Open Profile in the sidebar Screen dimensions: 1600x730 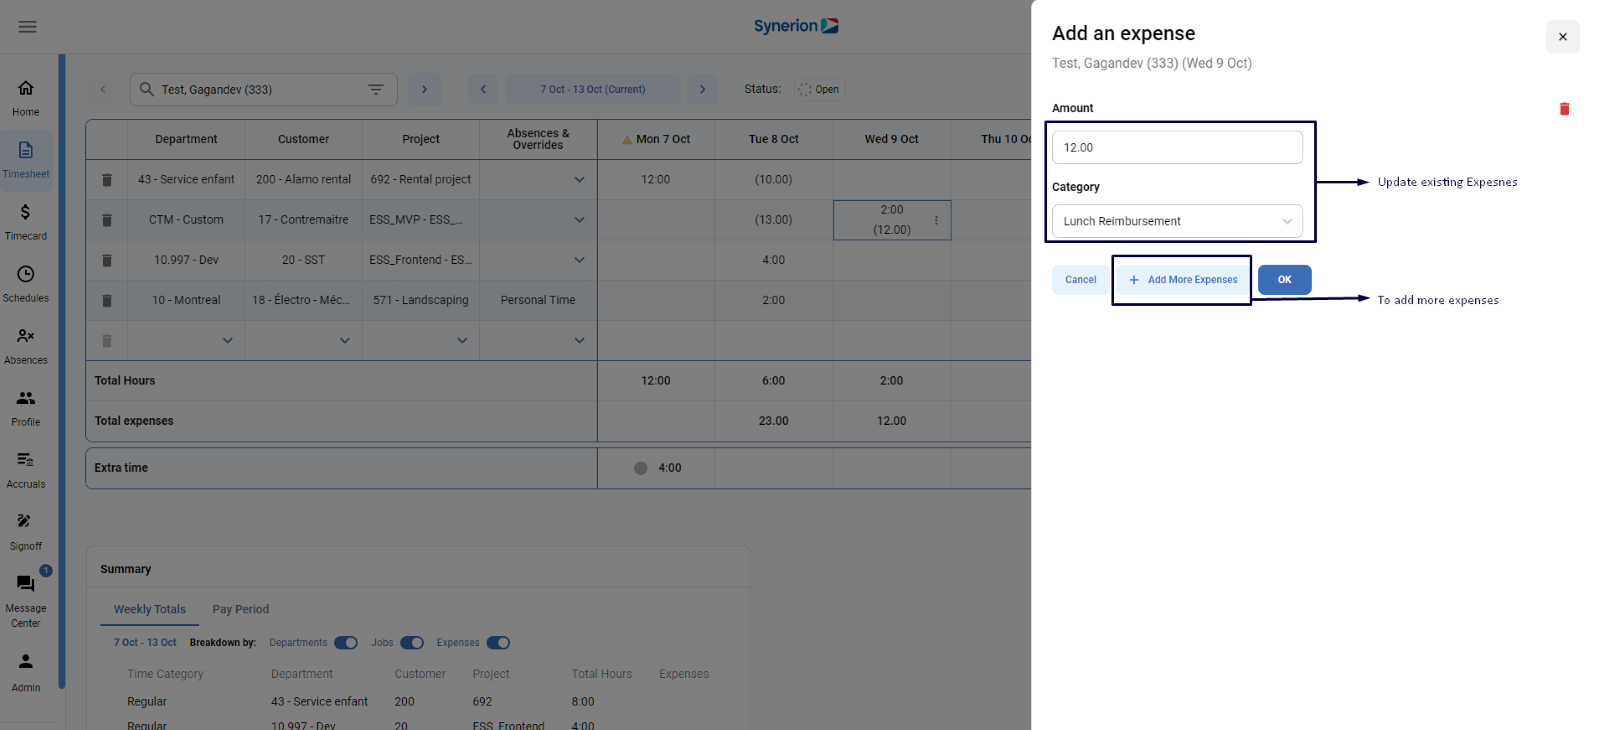coord(26,408)
